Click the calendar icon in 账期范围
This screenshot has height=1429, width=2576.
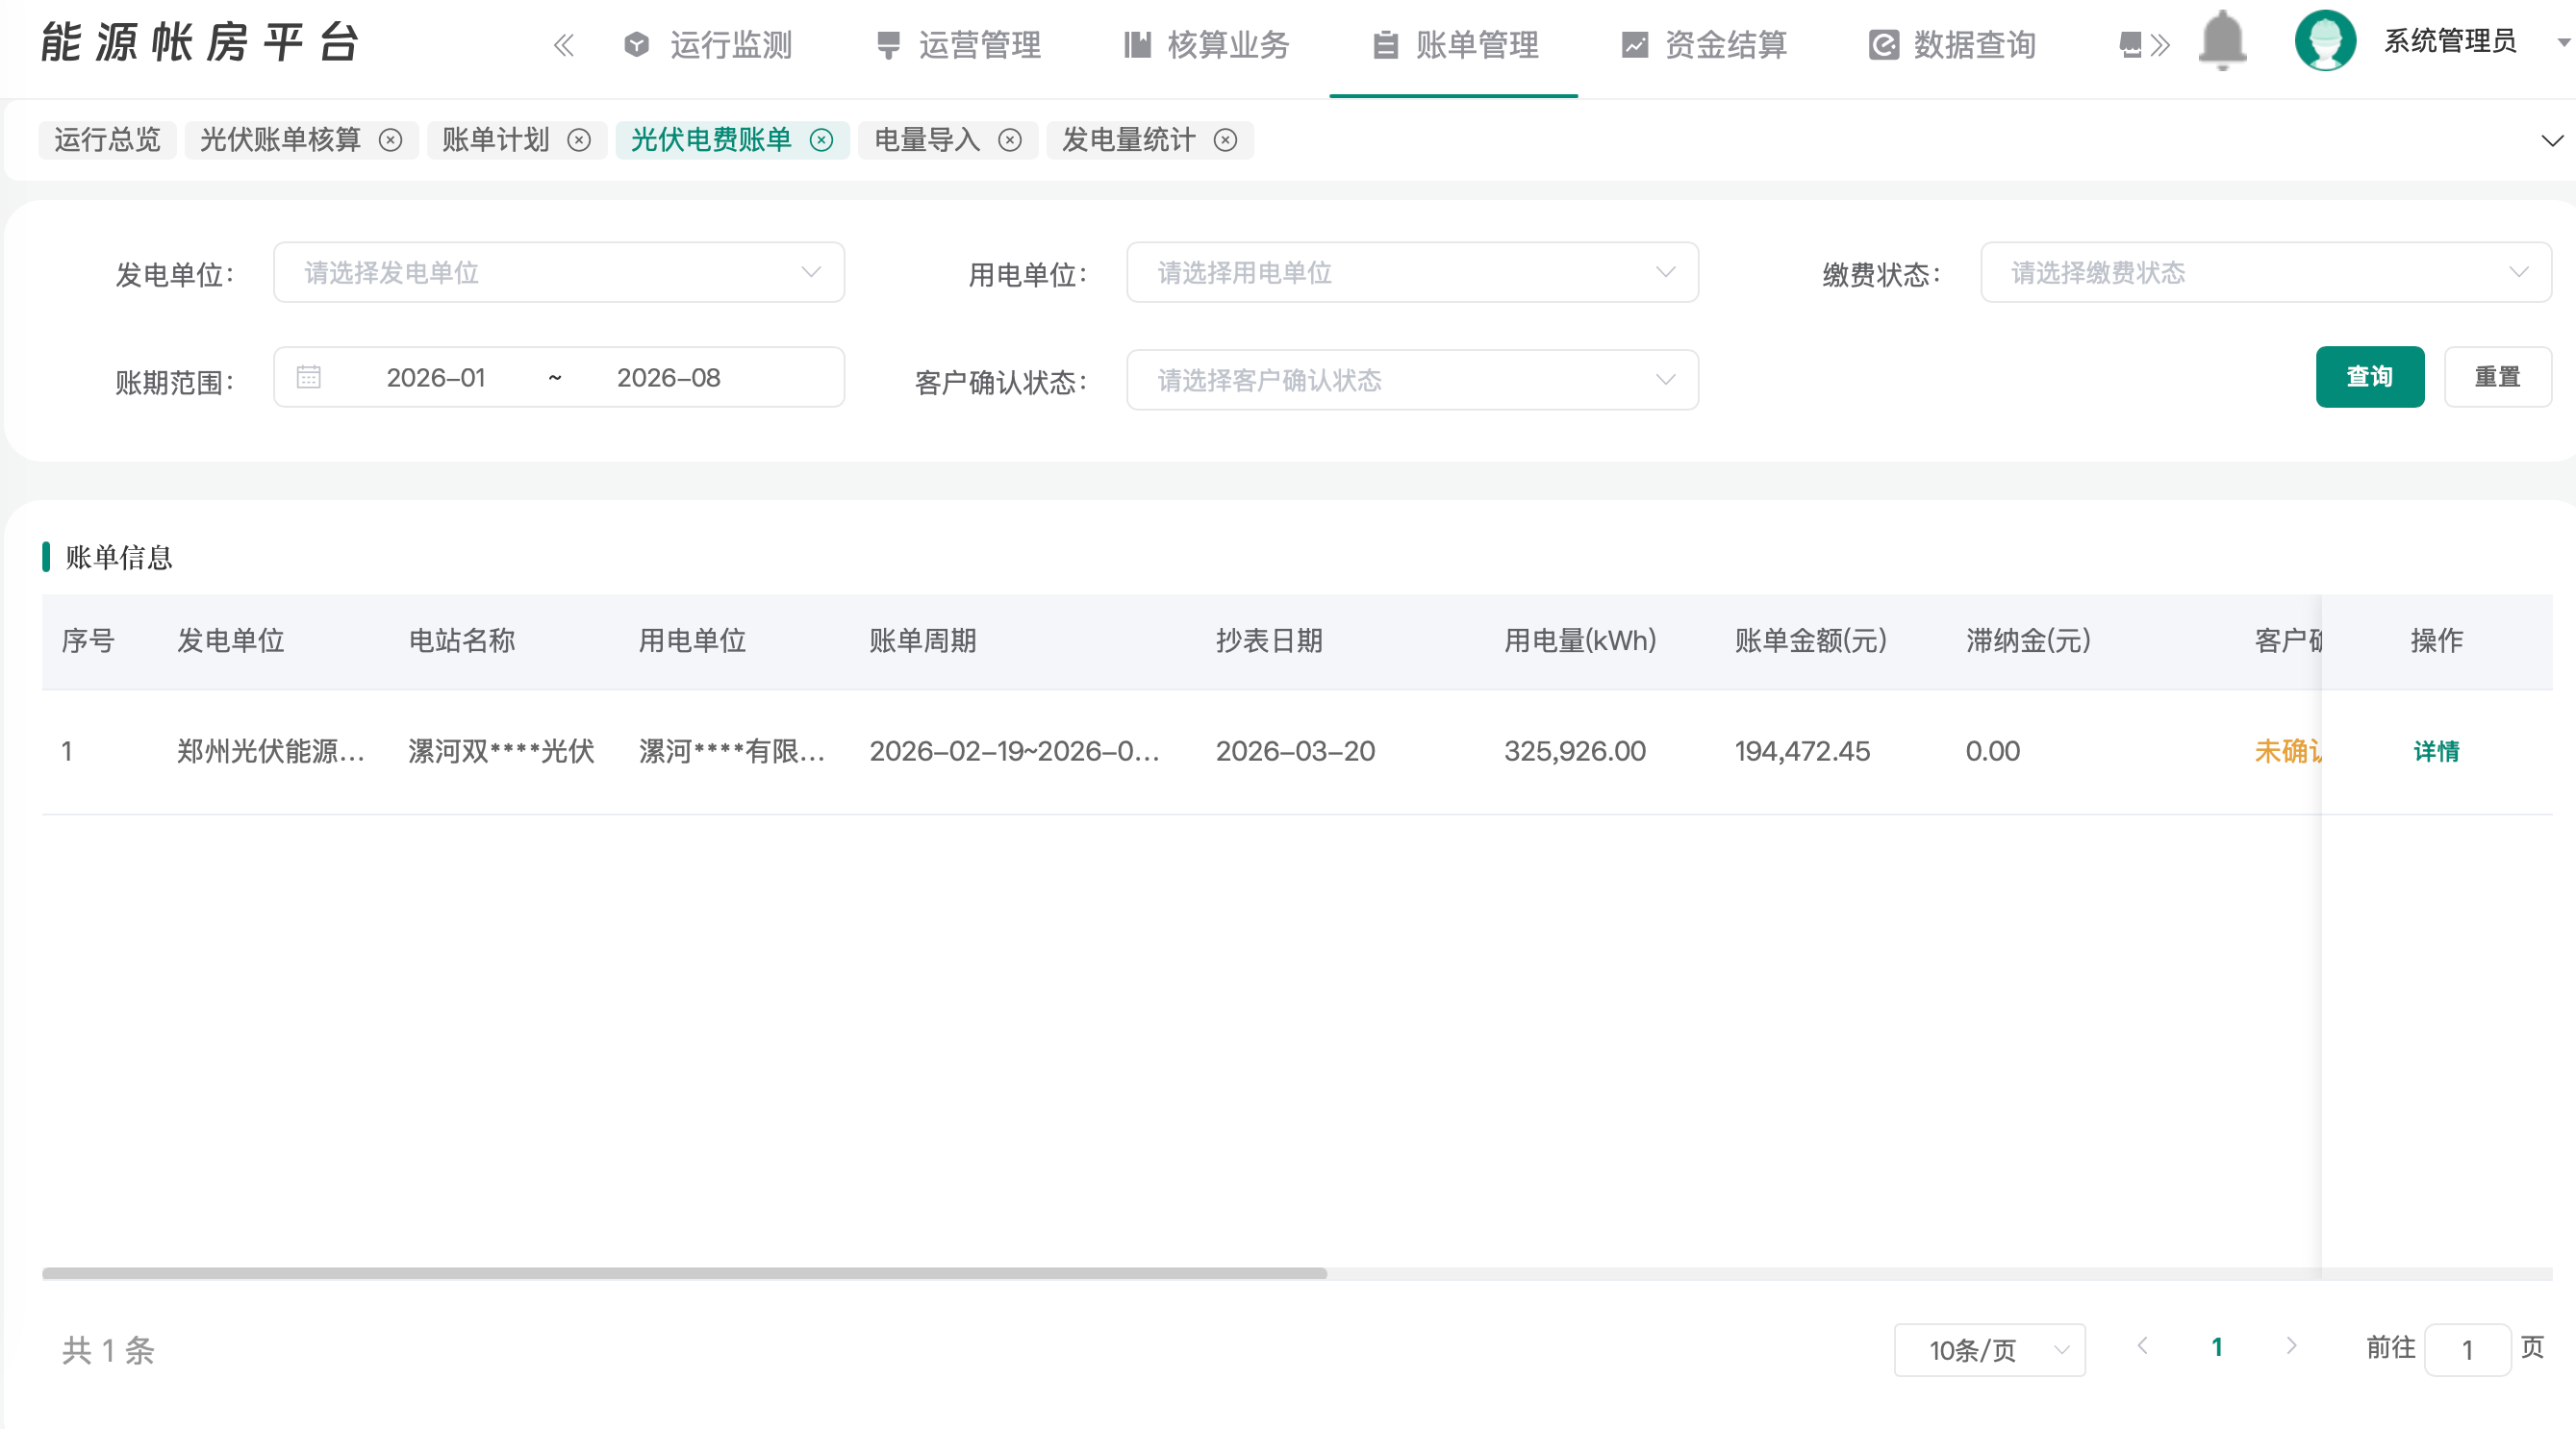pyautogui.click(x=309, y=377)
